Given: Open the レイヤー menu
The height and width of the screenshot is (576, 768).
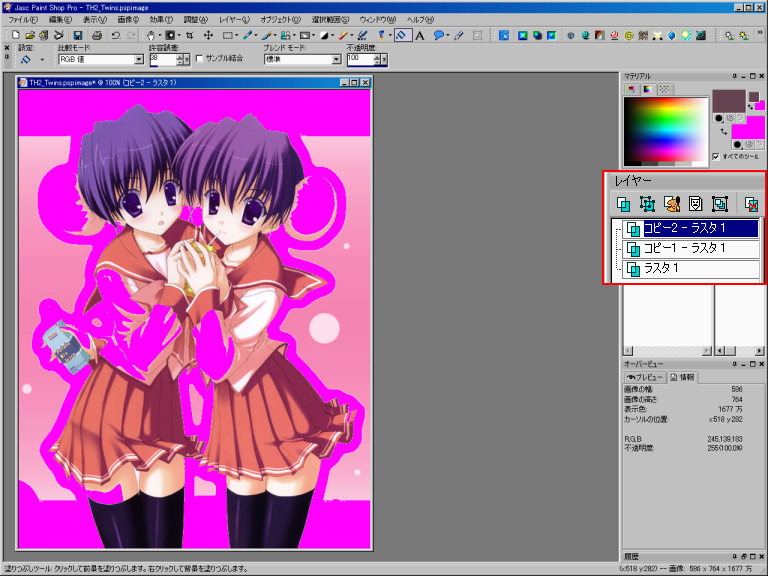Looking at the screenshot, I should click(234, 20).
